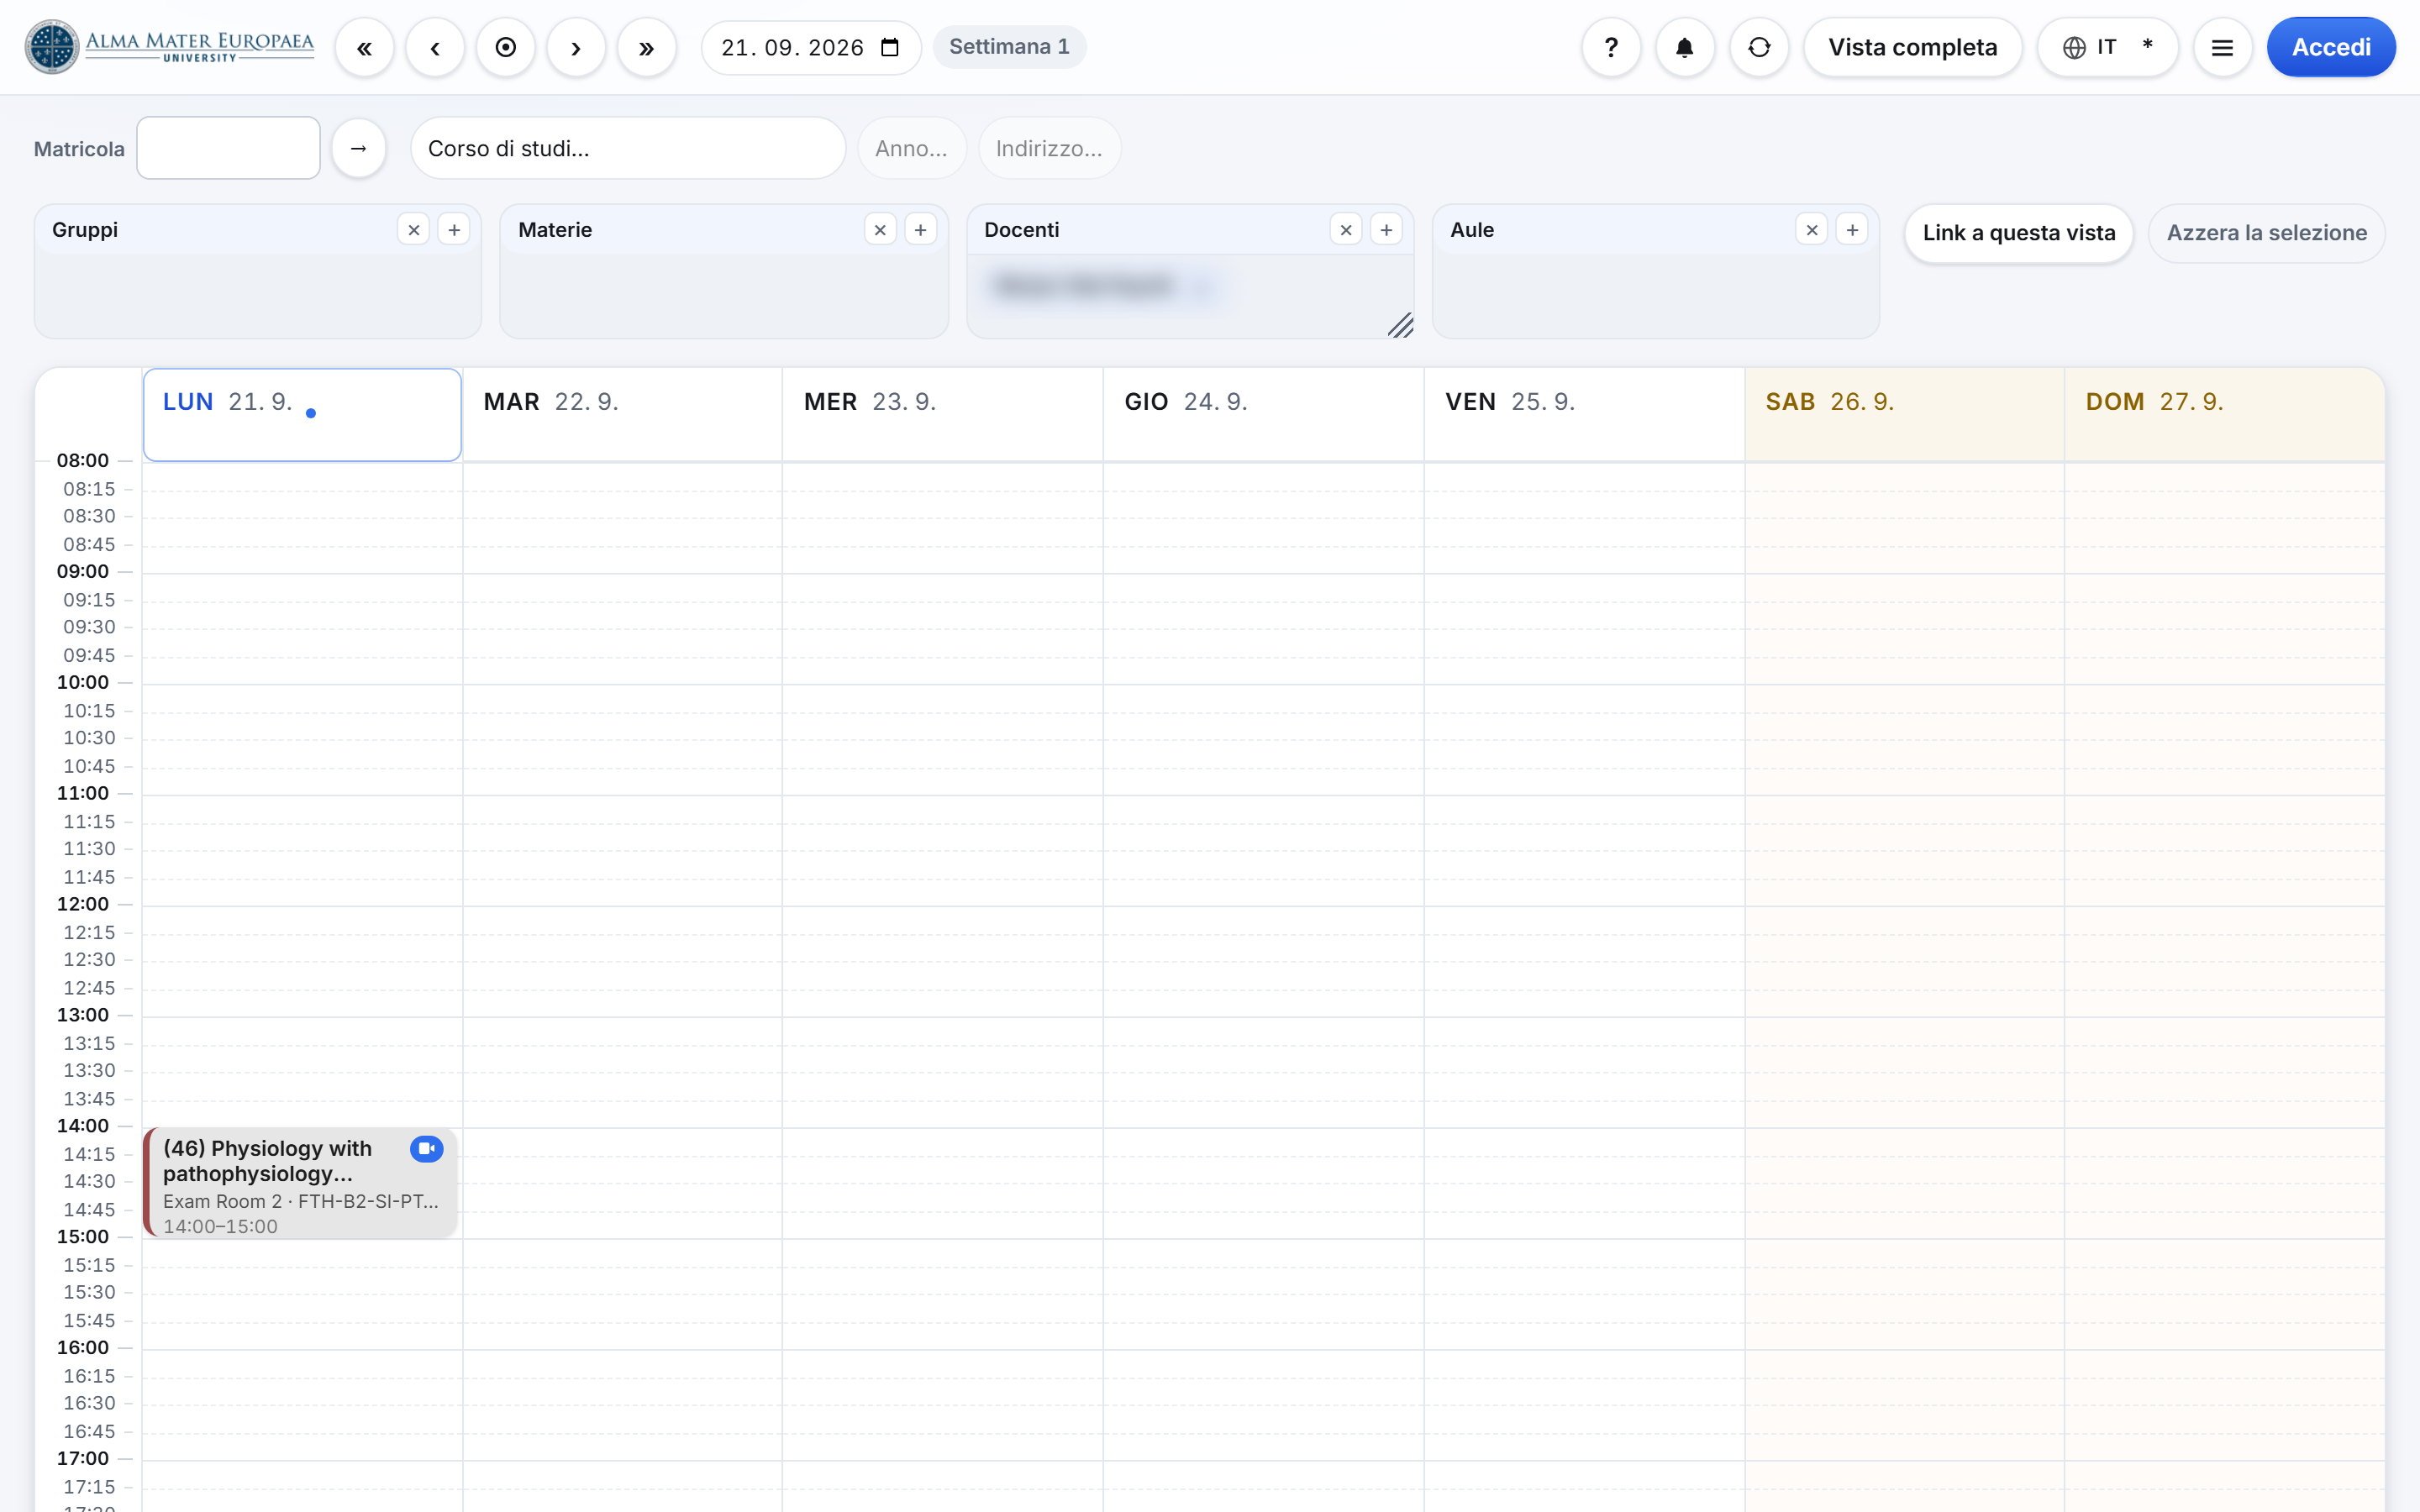Click Alma Mater Europaea logo

pyautogui.click(x=169, y=47)
